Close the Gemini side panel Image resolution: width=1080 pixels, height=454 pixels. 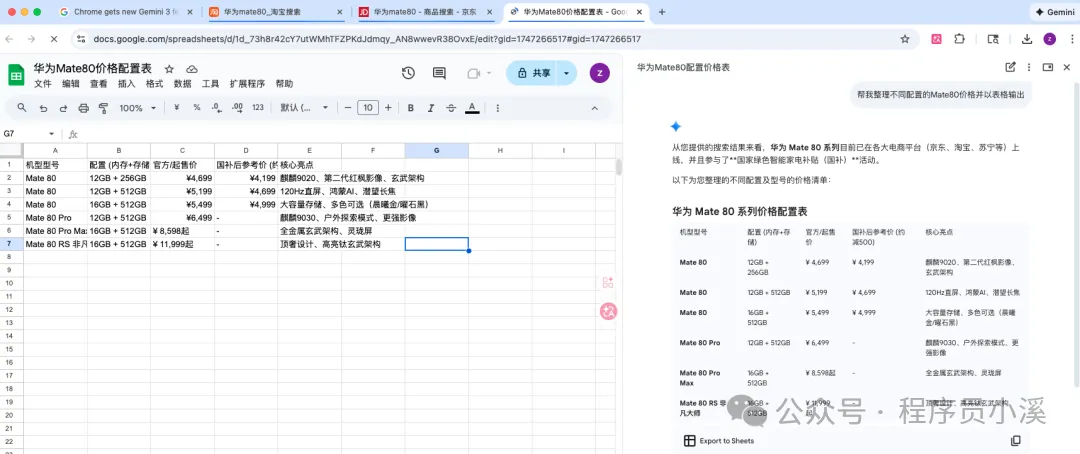click(1067, 67)
